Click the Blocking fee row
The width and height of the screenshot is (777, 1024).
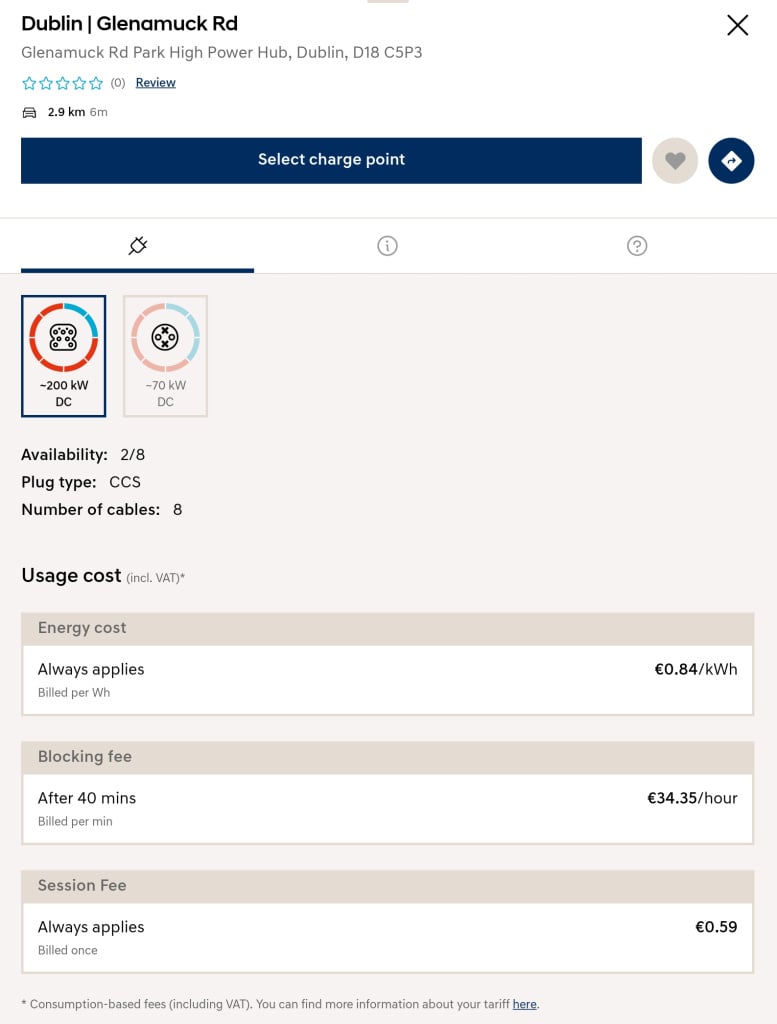click(387, 808)
